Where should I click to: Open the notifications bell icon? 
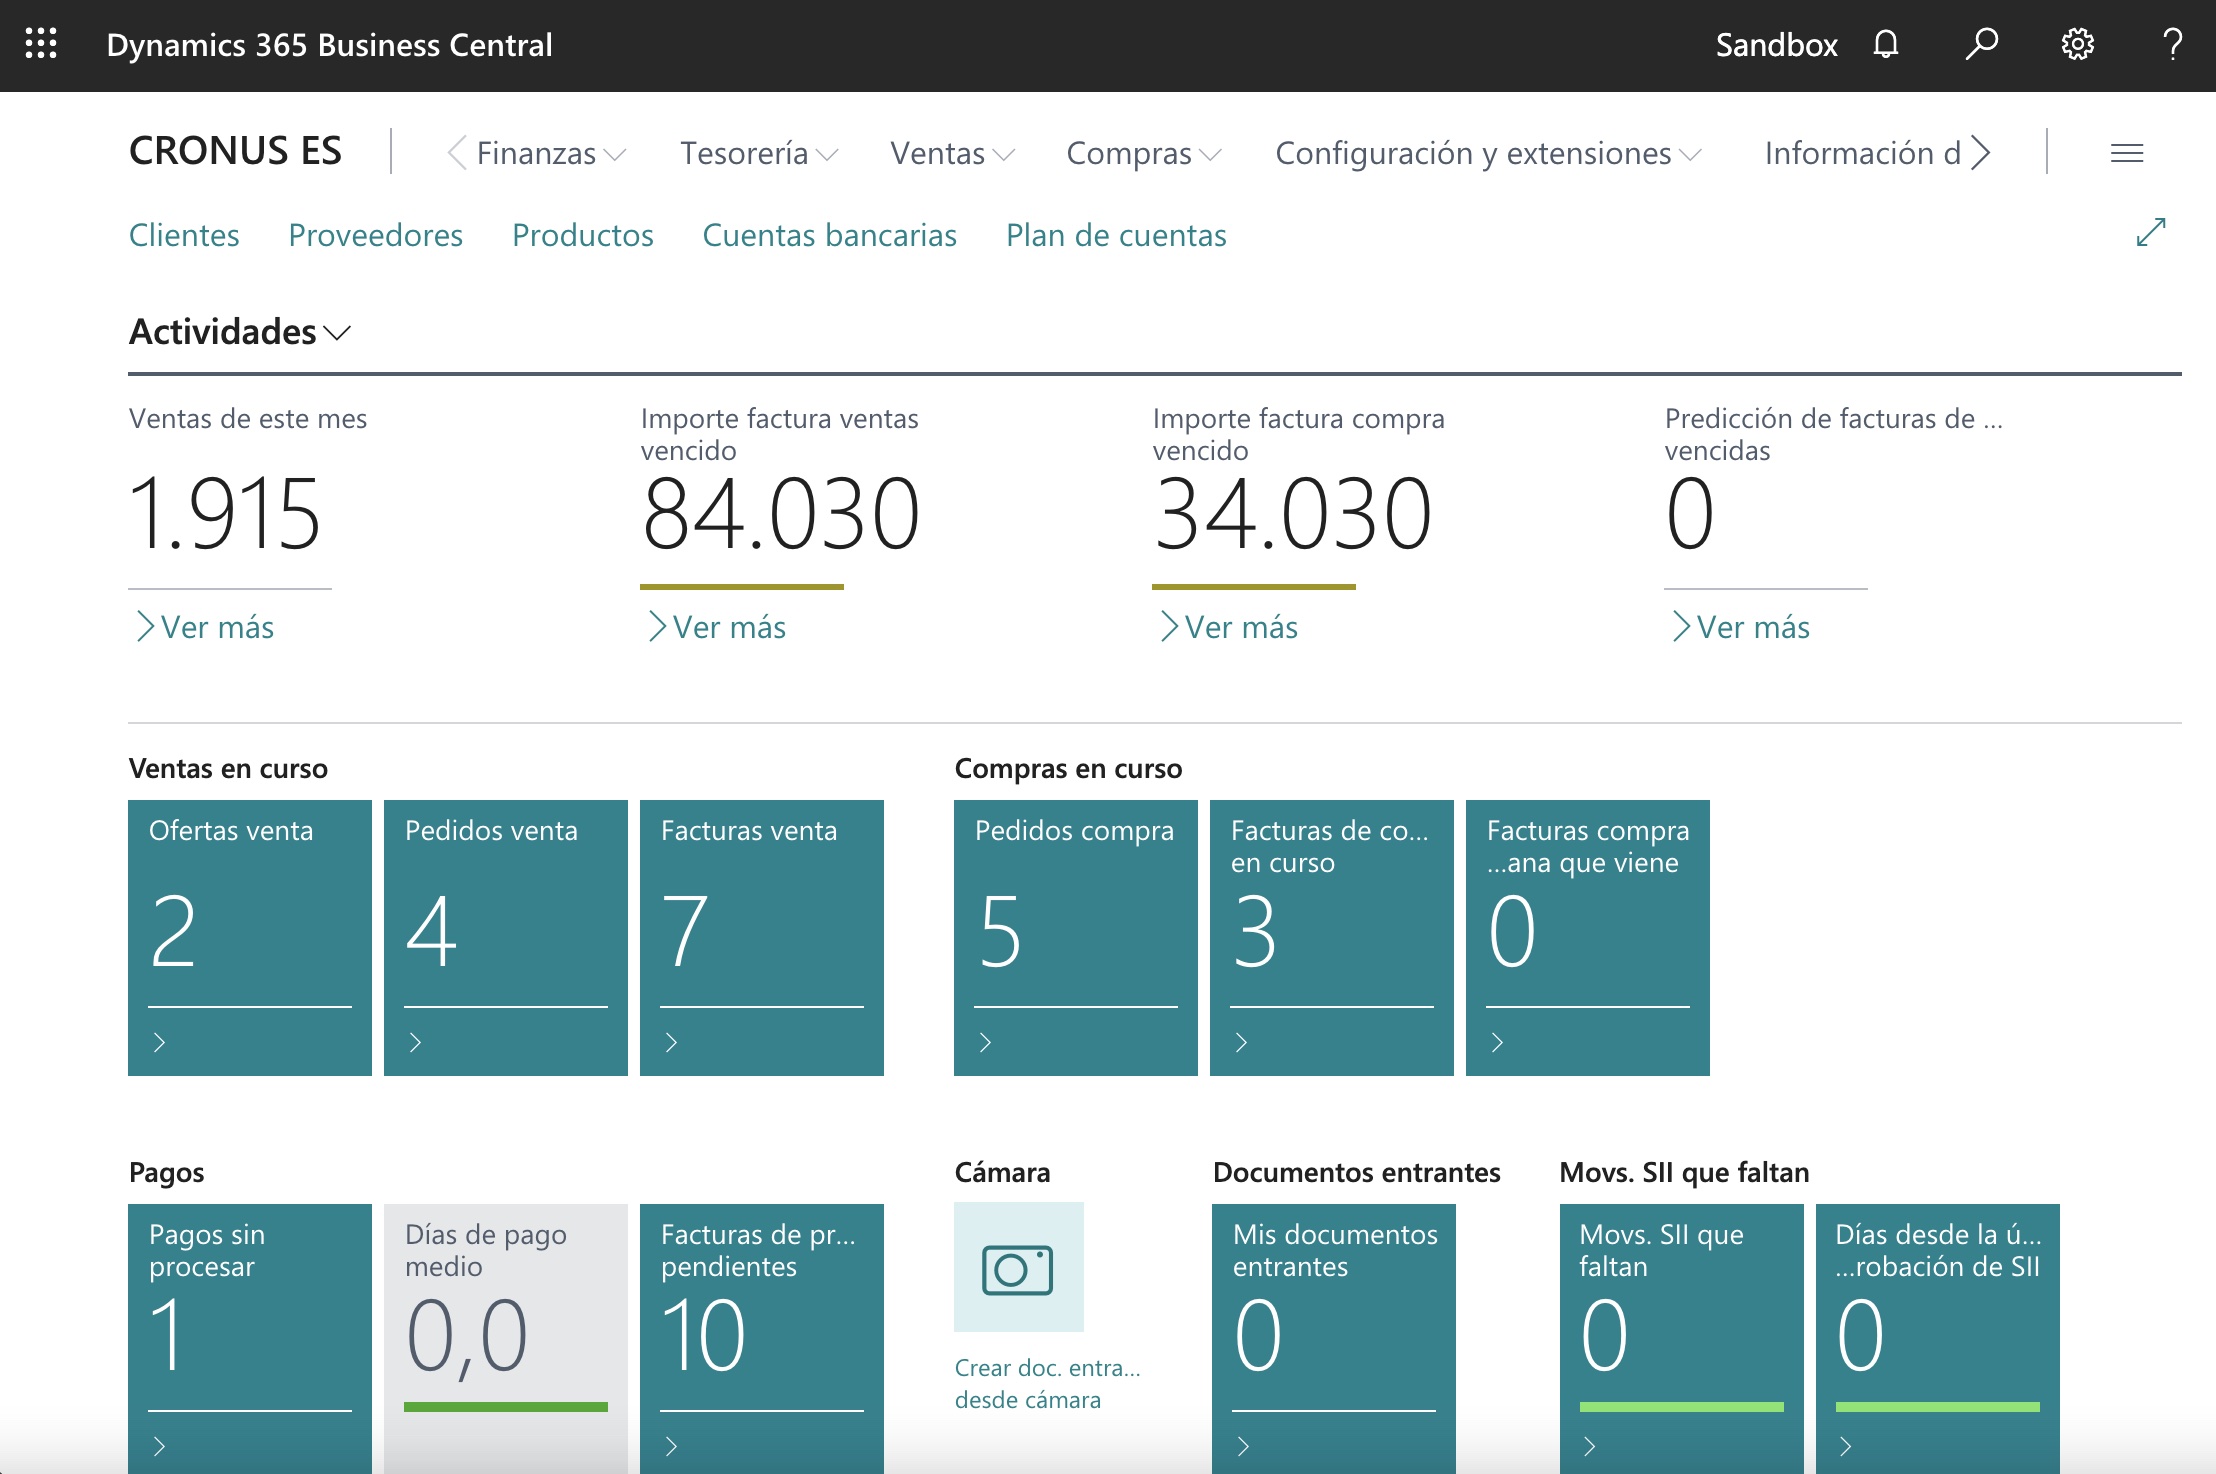tap(1885, 44)
